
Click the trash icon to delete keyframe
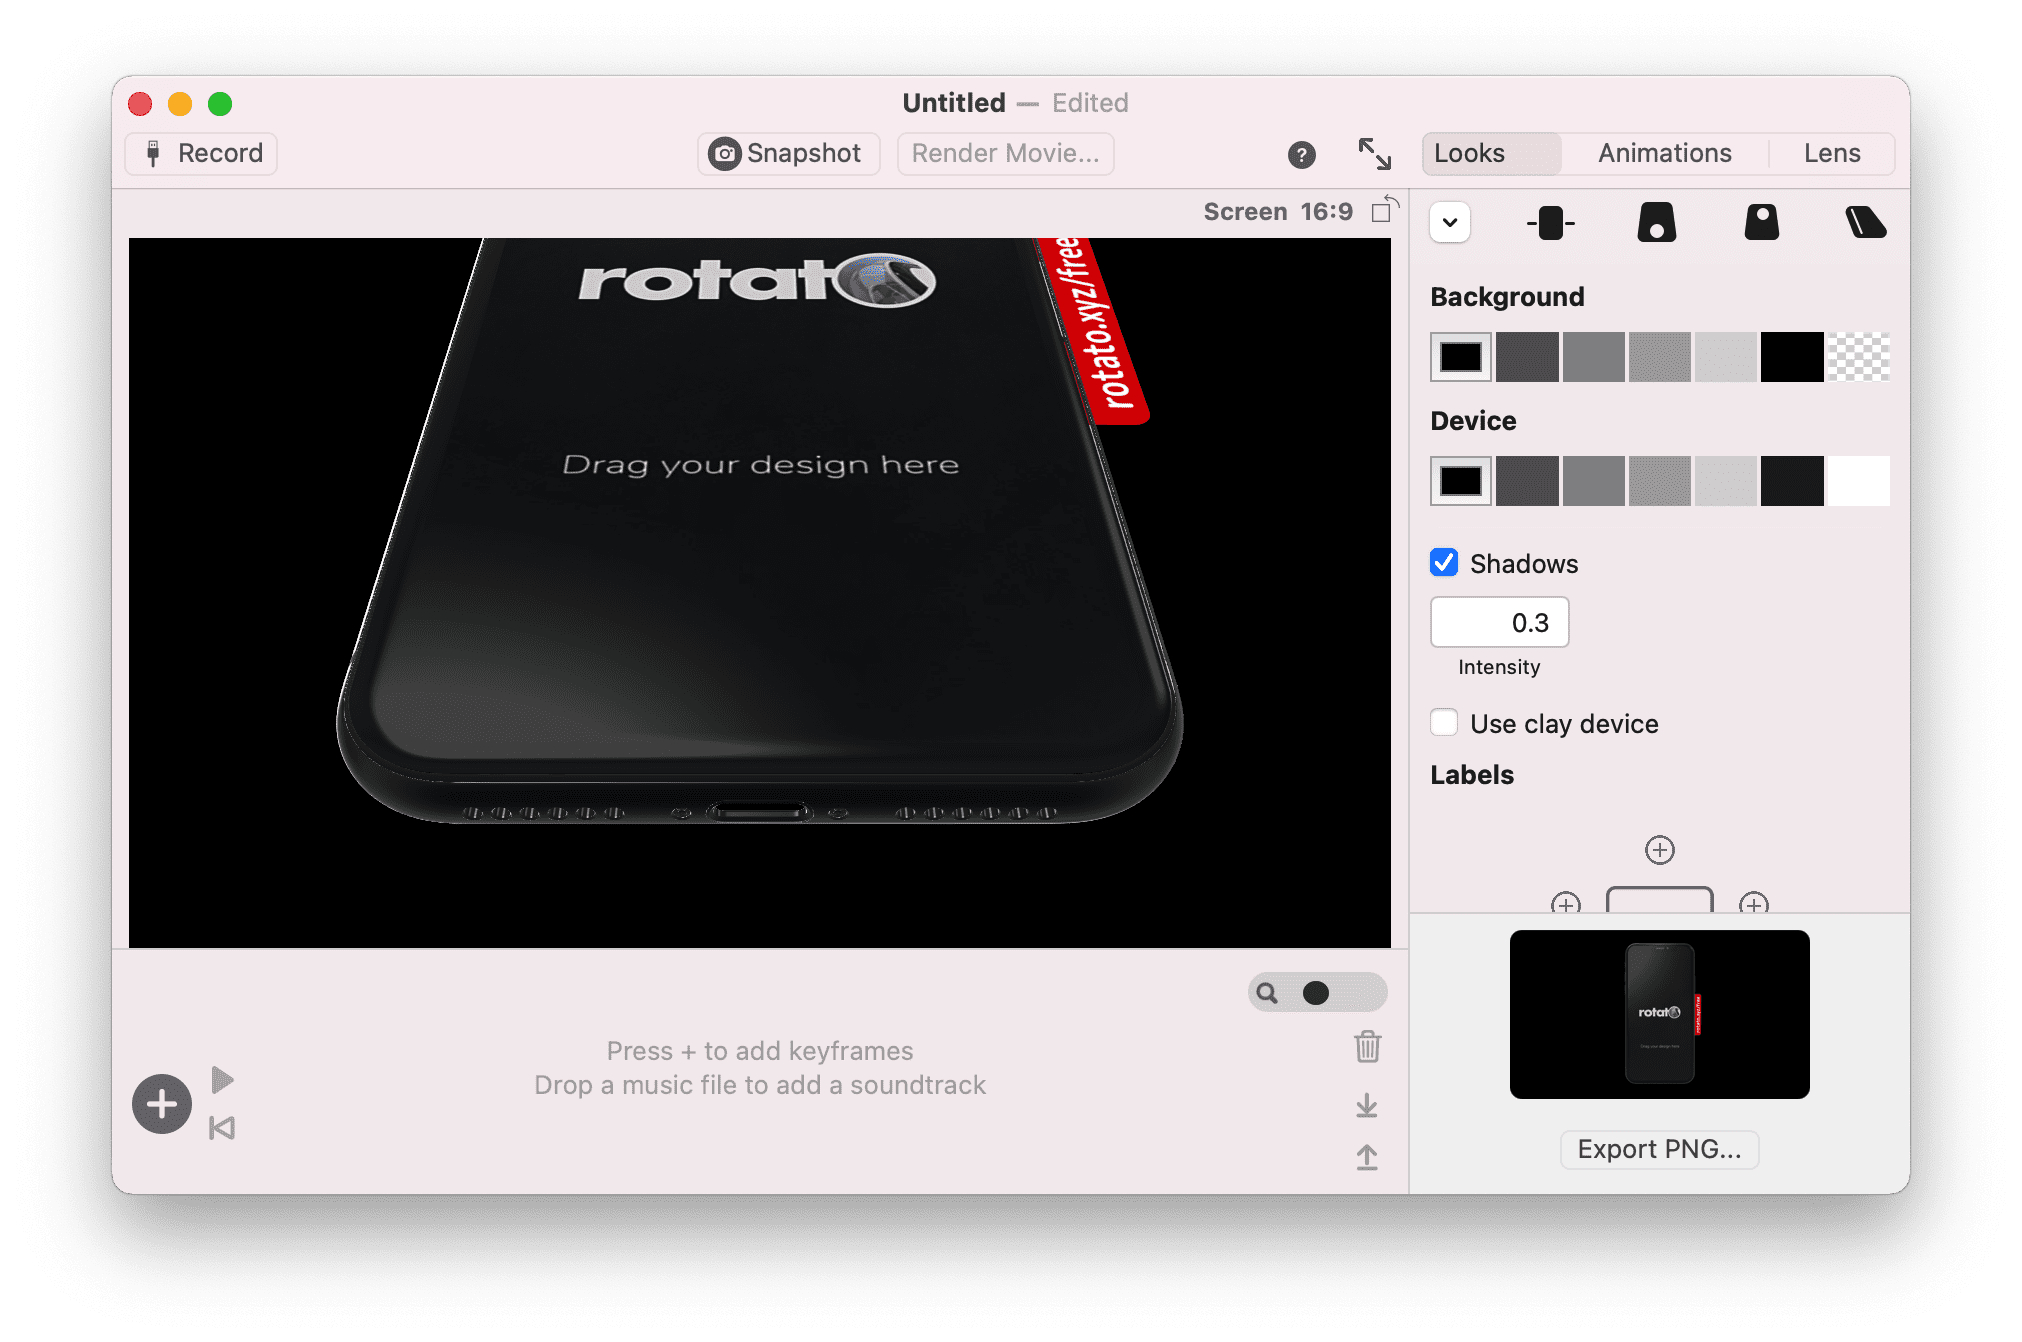point(1367,1047)
